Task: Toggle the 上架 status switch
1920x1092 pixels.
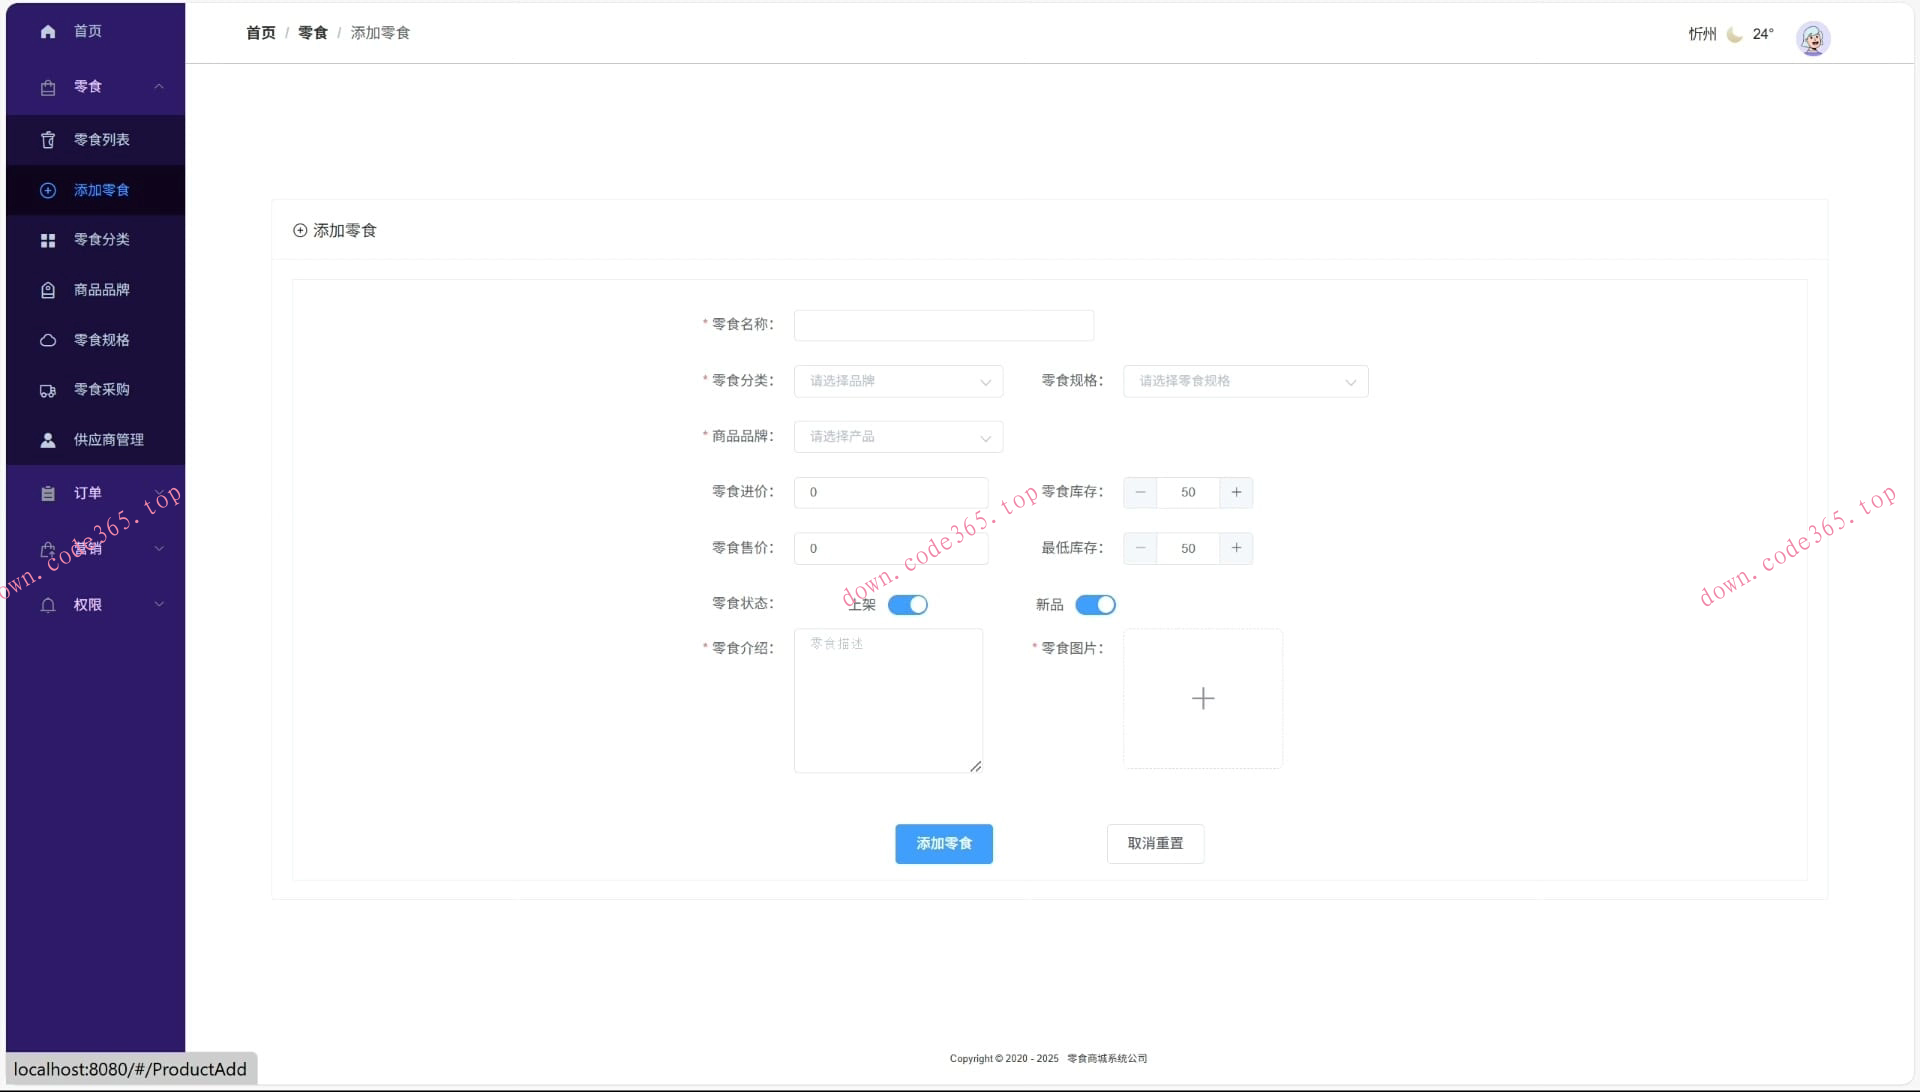Action: pos(907,605)
